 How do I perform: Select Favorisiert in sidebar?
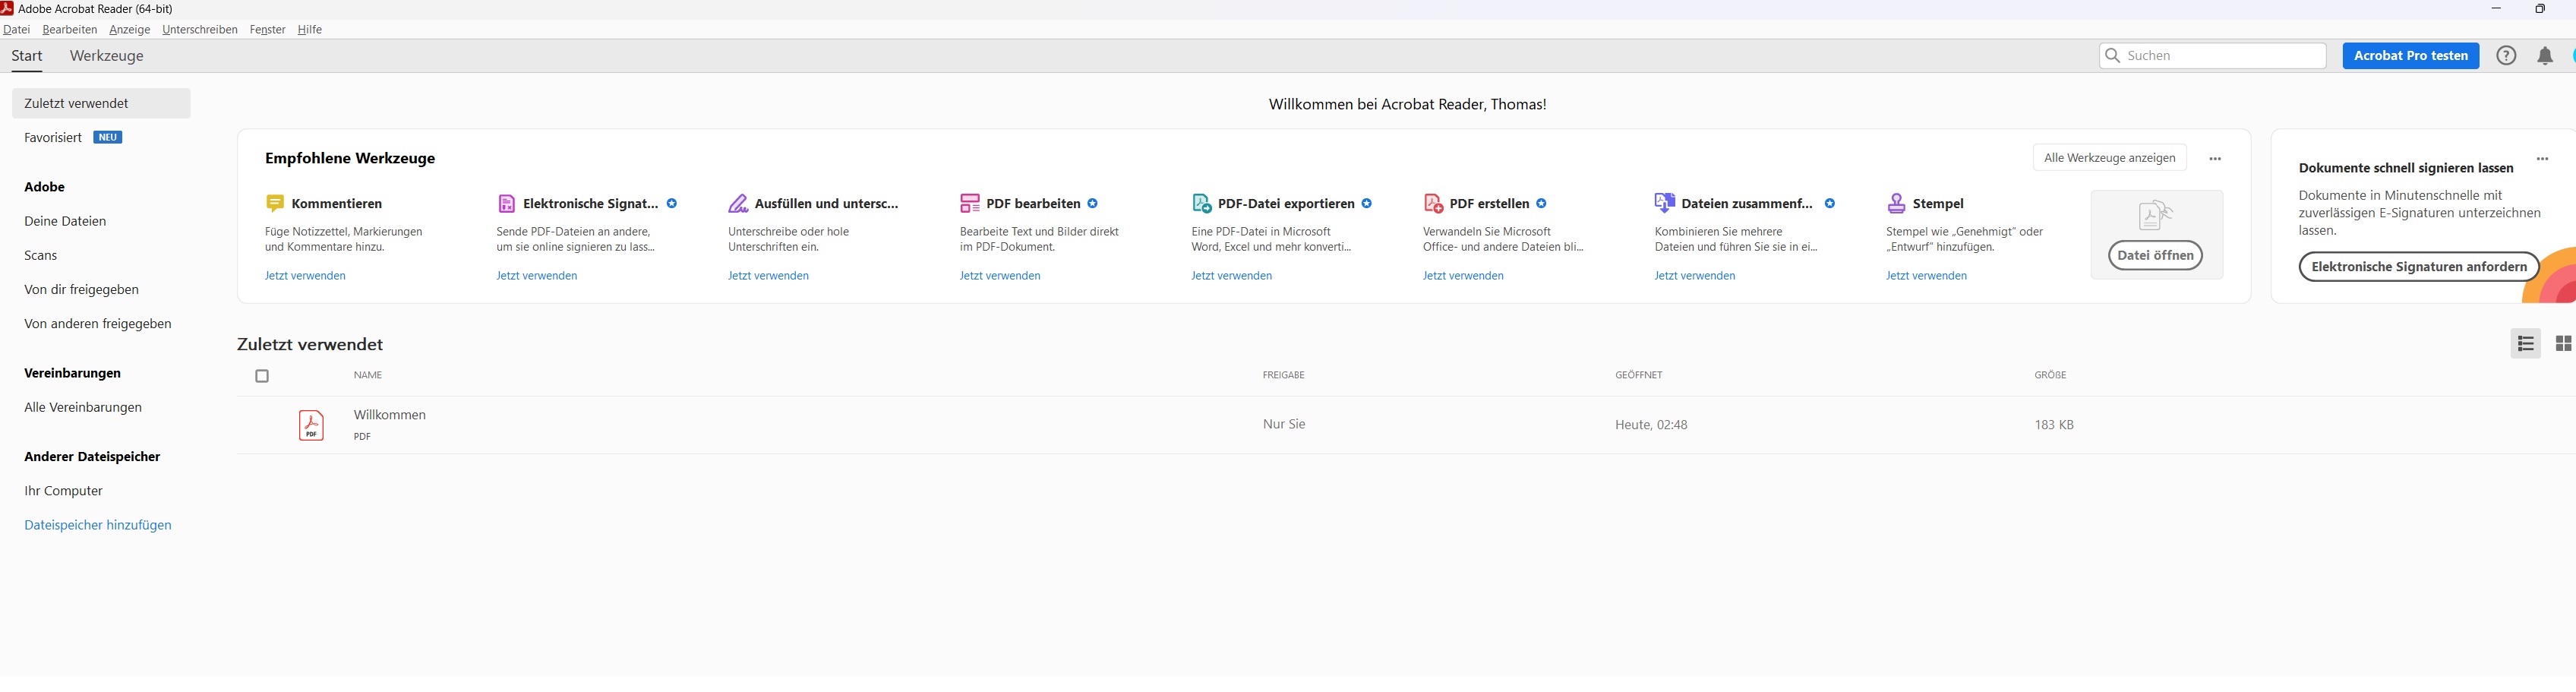coord(53,138)
